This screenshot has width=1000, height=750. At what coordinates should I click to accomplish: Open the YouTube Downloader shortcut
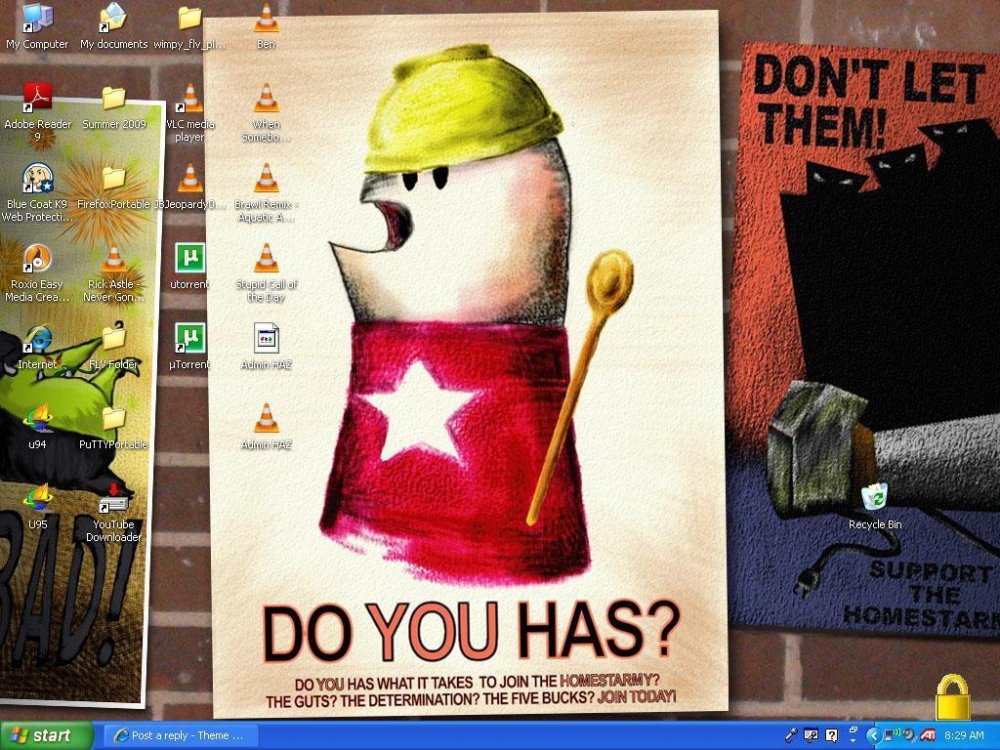[112, 500]
